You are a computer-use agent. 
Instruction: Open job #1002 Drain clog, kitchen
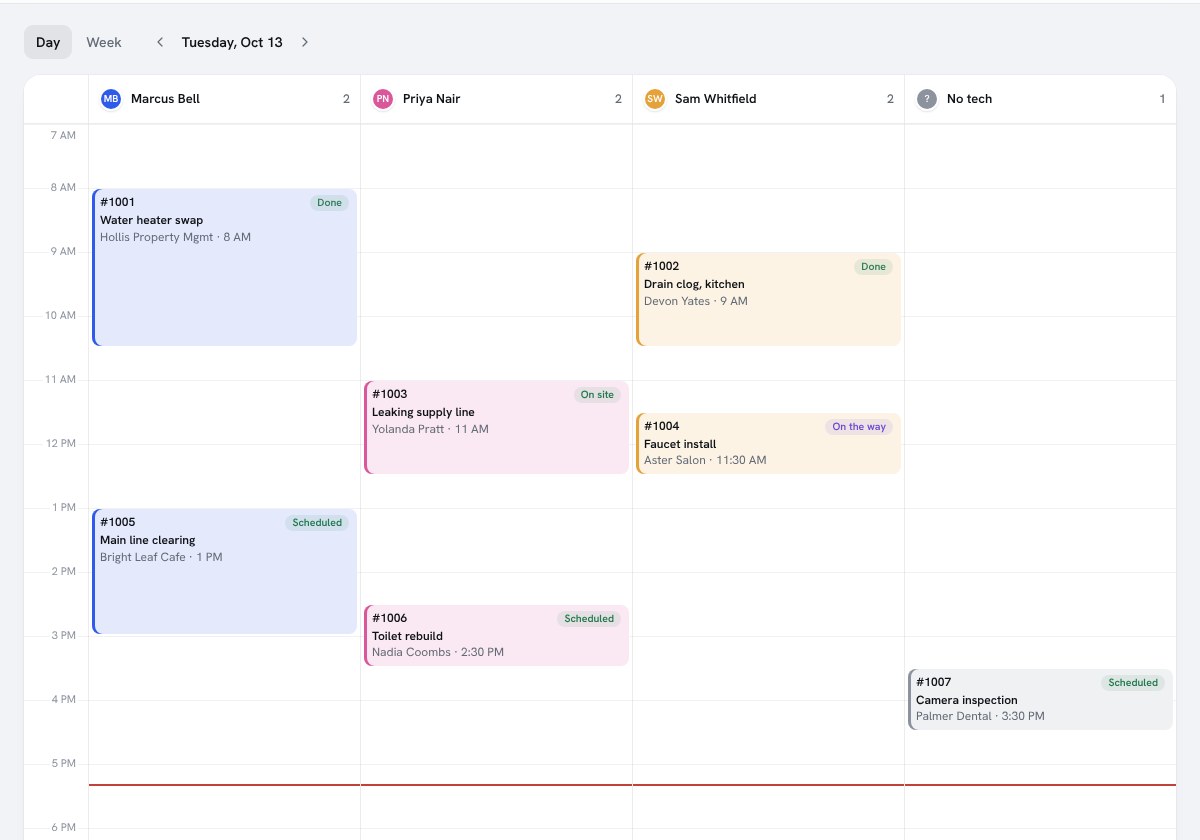[x=769, y=299]
